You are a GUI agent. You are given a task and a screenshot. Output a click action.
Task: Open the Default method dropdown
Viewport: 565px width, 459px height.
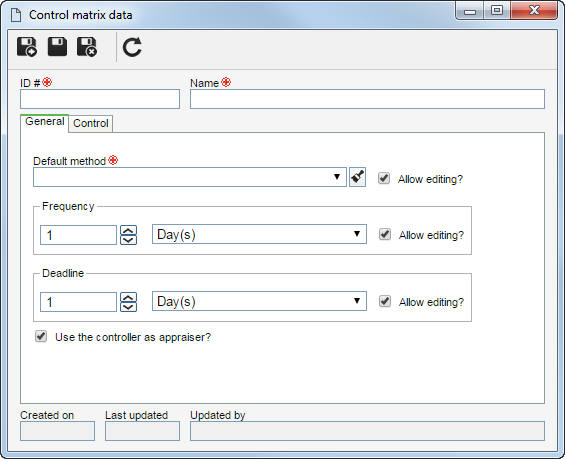(x=190, y=177)
